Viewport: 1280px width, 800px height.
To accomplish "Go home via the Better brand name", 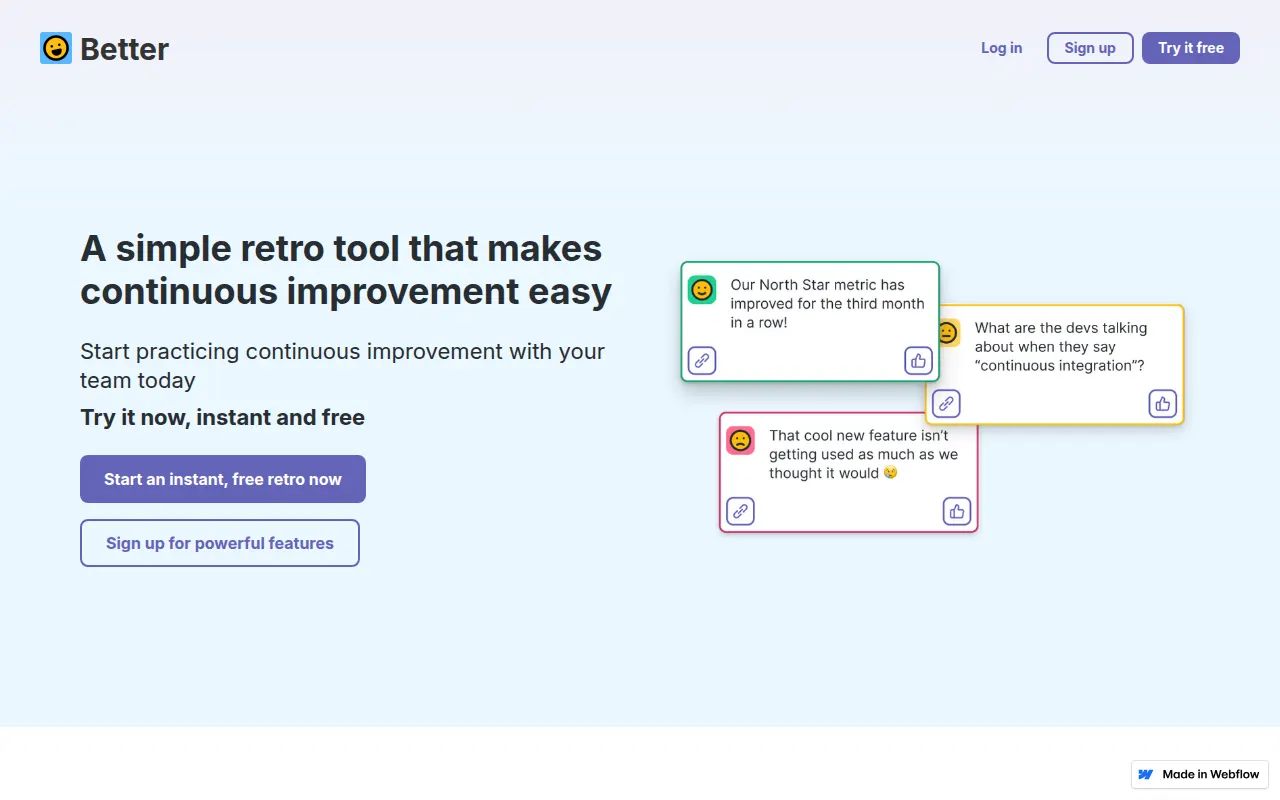I will [125, 48].
